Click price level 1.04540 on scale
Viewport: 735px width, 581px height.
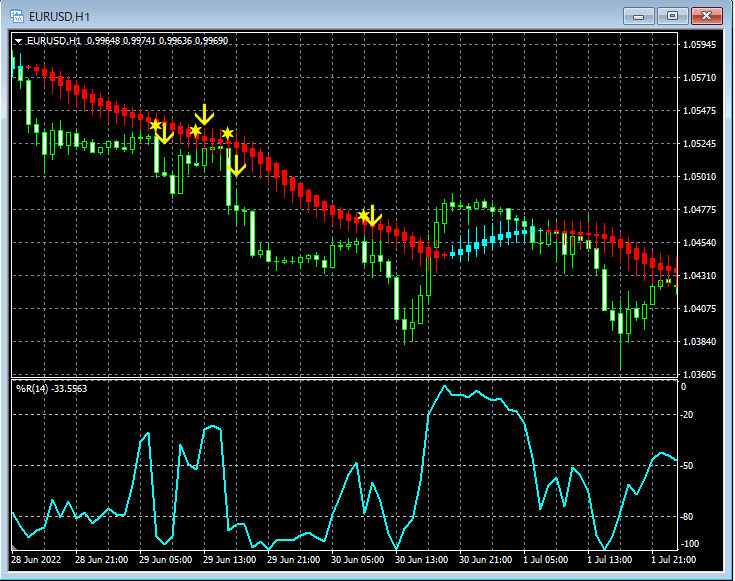(x=700, y=242)
